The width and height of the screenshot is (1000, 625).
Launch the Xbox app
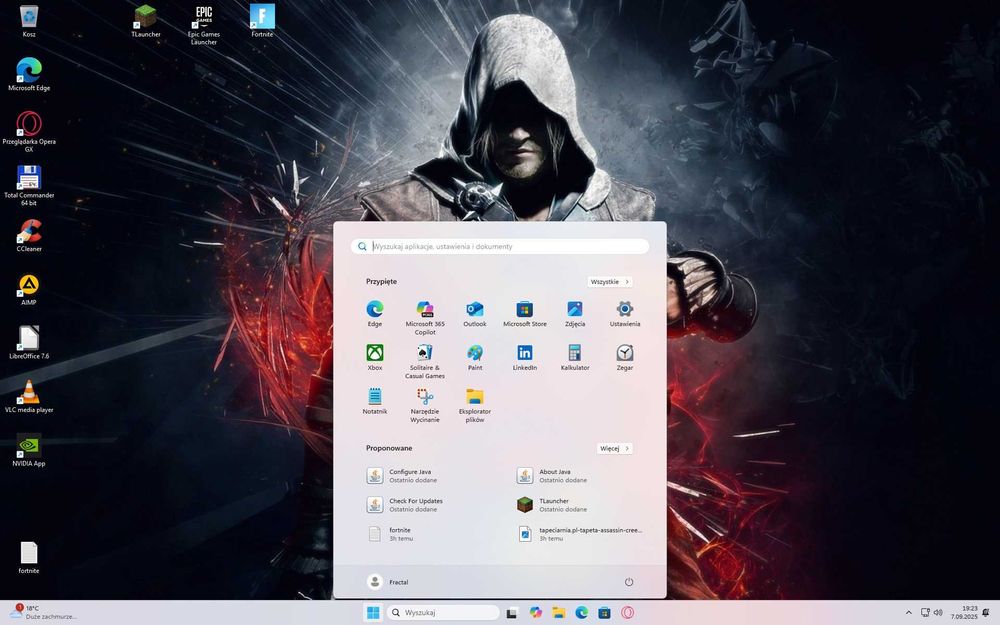[374, 357]
